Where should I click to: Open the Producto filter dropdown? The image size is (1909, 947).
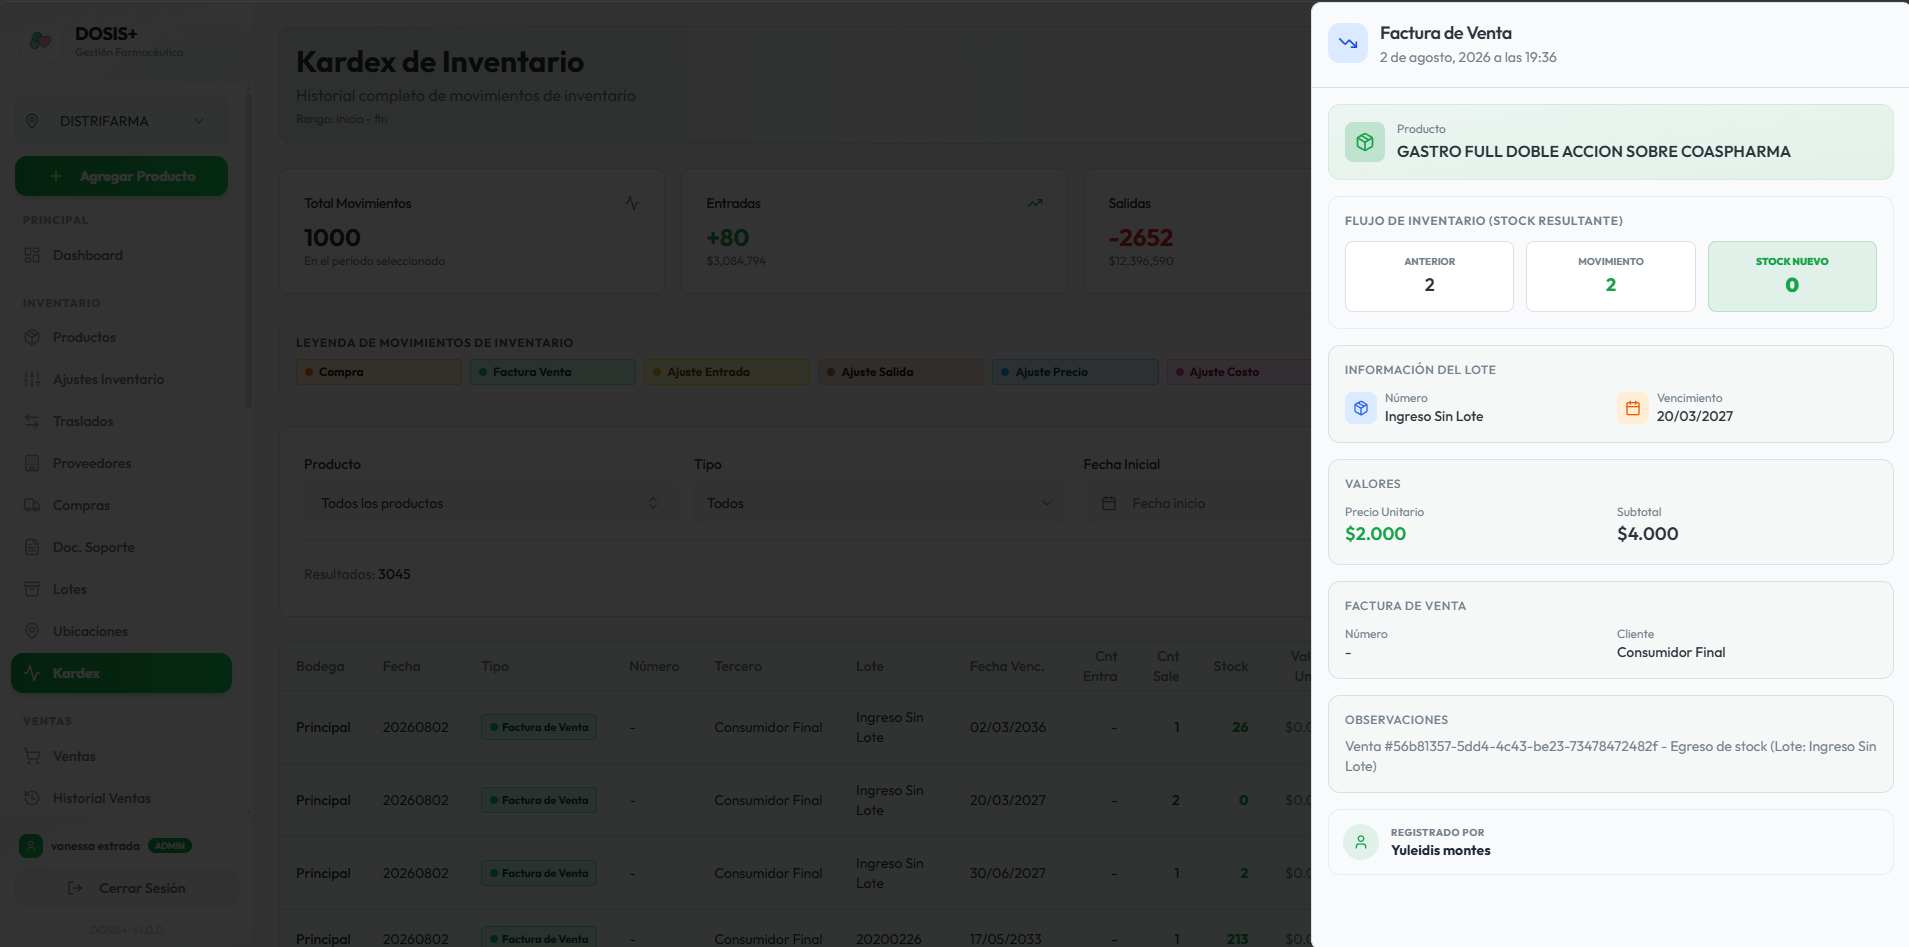tap(490, 503)
